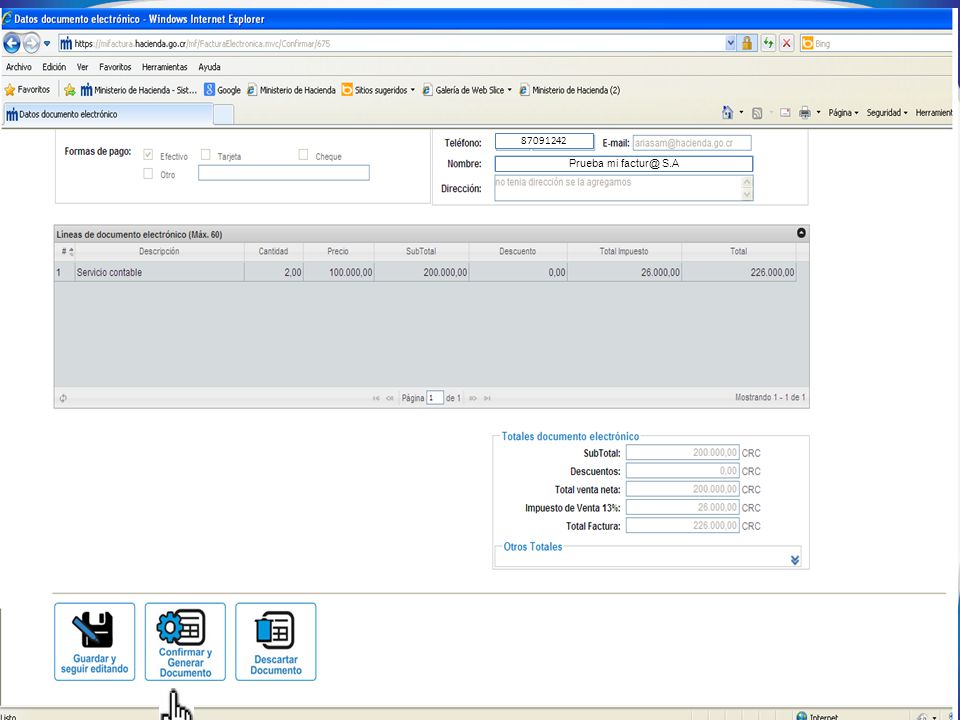Click the Favoritos star button in favorites bar
This screenshot has height=720, width=960.
coord(27,90)
